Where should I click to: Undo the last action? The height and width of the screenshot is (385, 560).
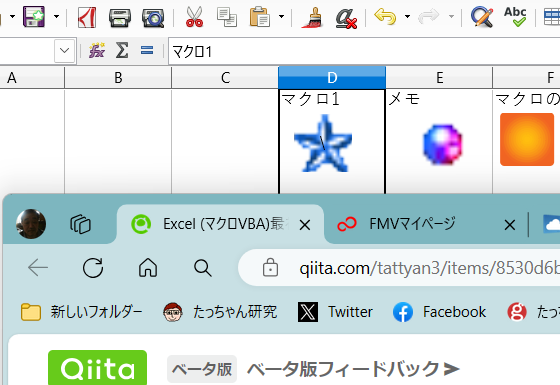click(x=385, y=16)
